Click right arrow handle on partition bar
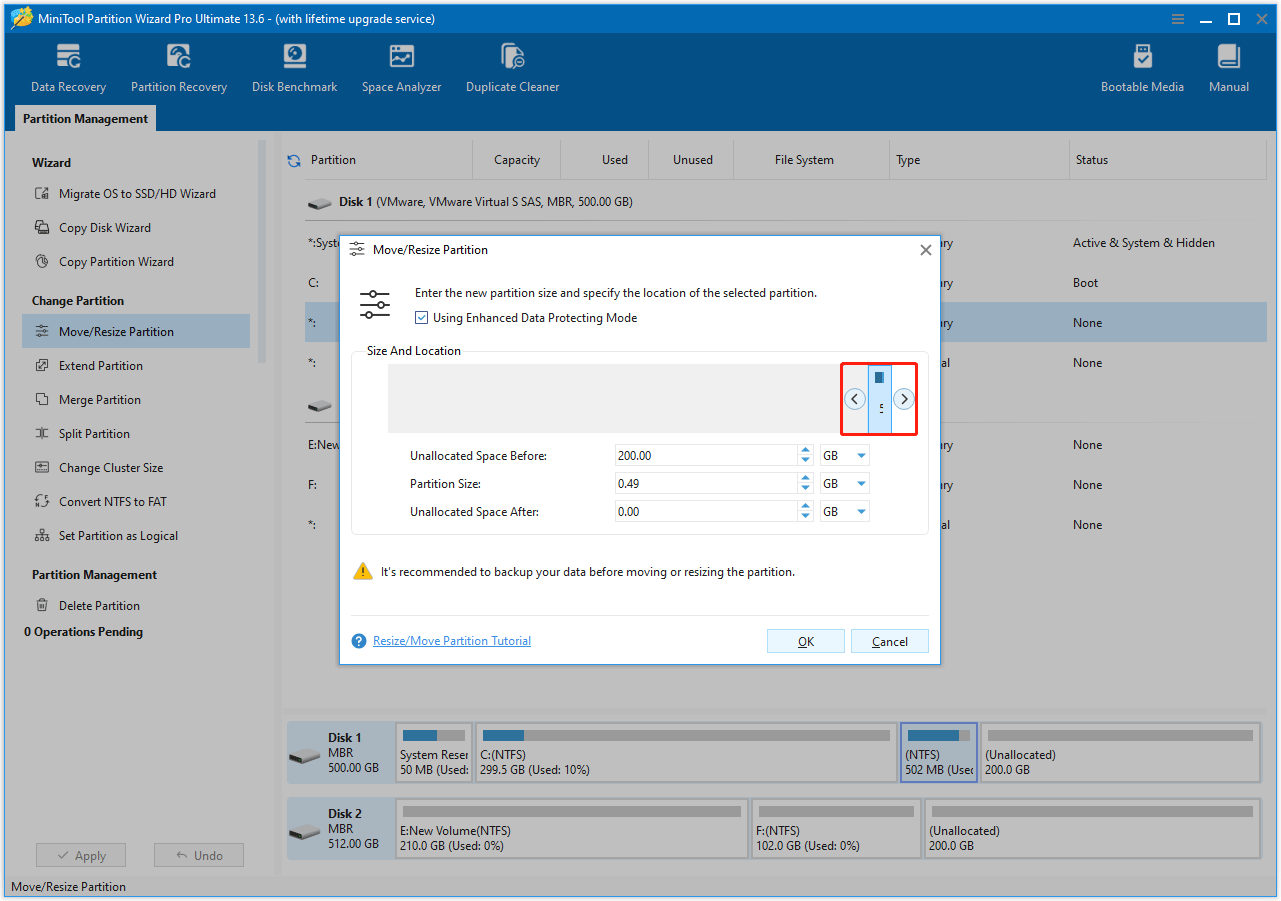1281x901 pixels. 904,399
